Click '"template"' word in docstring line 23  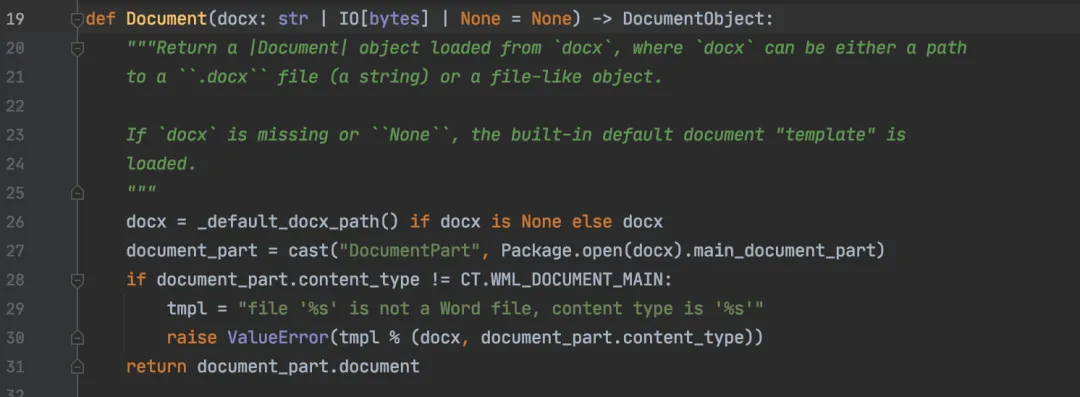click(825, 135)
